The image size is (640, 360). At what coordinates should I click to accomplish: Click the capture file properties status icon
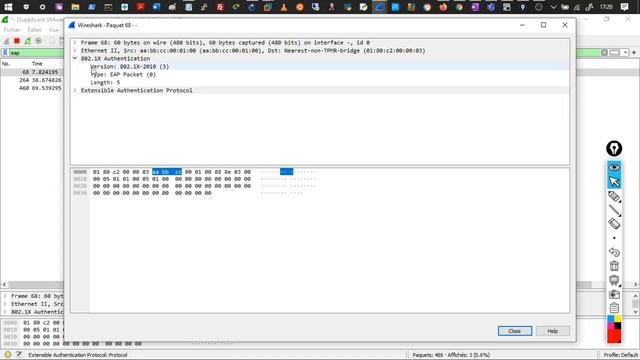[19, 355]
